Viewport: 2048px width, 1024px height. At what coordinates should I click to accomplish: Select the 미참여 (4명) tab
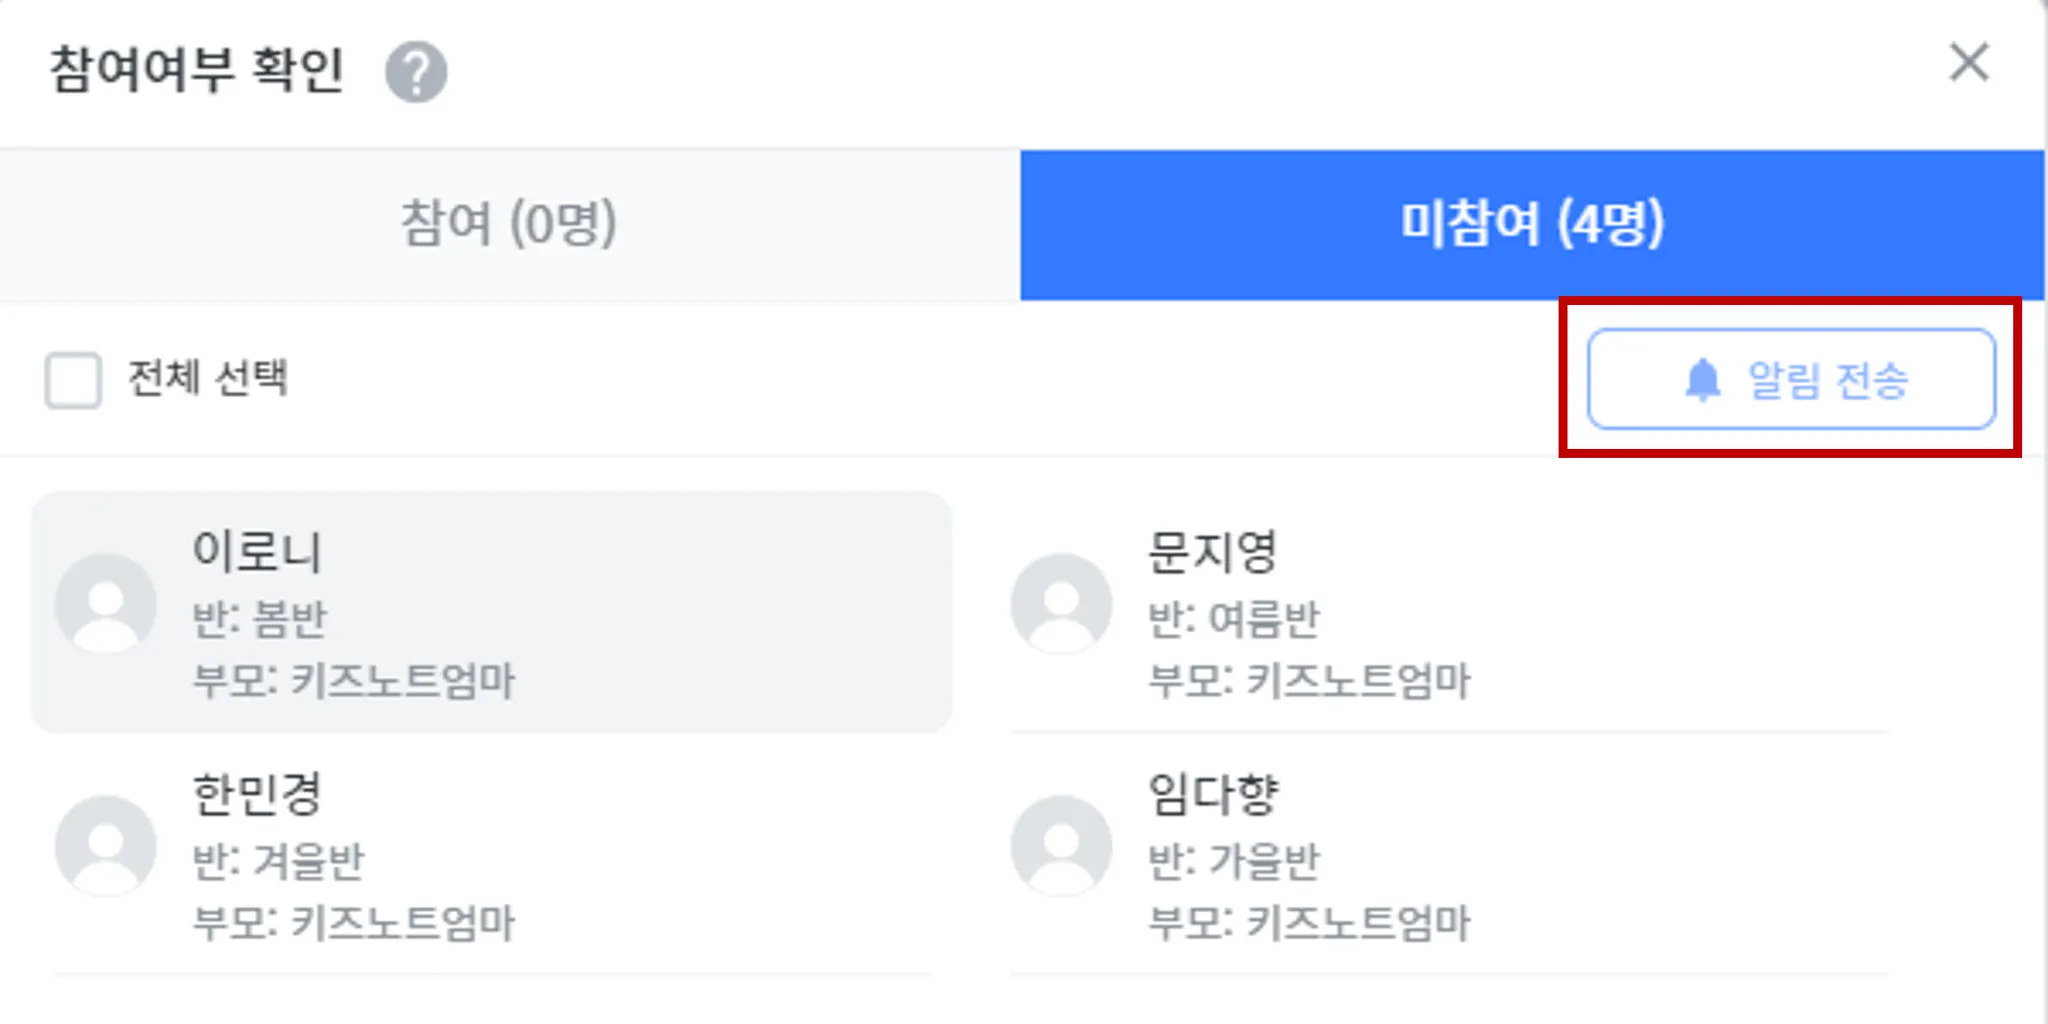point(1532,224)
